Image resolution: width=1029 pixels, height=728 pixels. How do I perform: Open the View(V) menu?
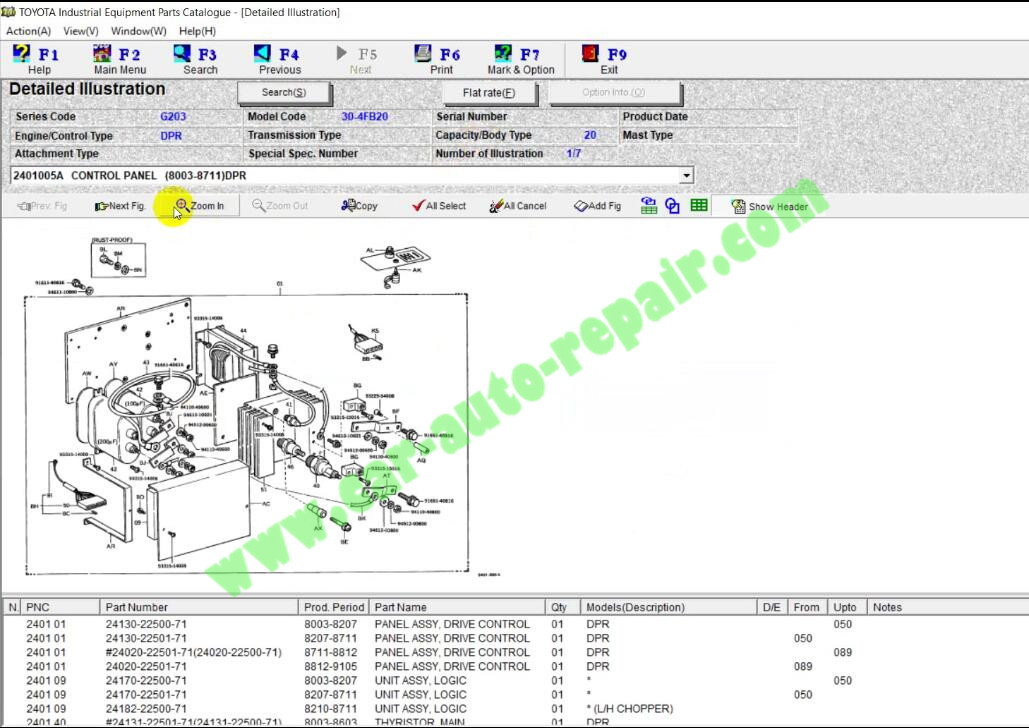(81, 31)
